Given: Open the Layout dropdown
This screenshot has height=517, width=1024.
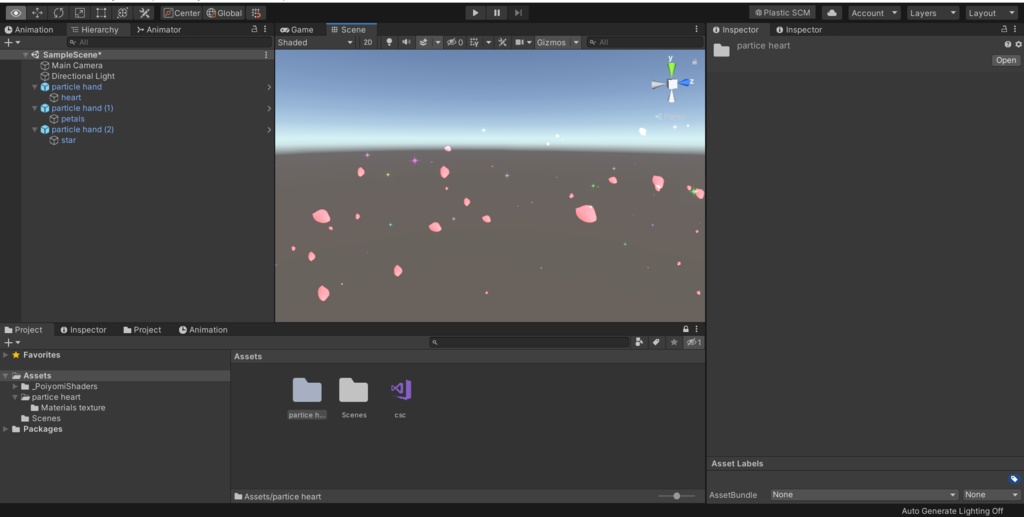Looking at the screenshot, I should pyautogui.click(x=991, y=13).
